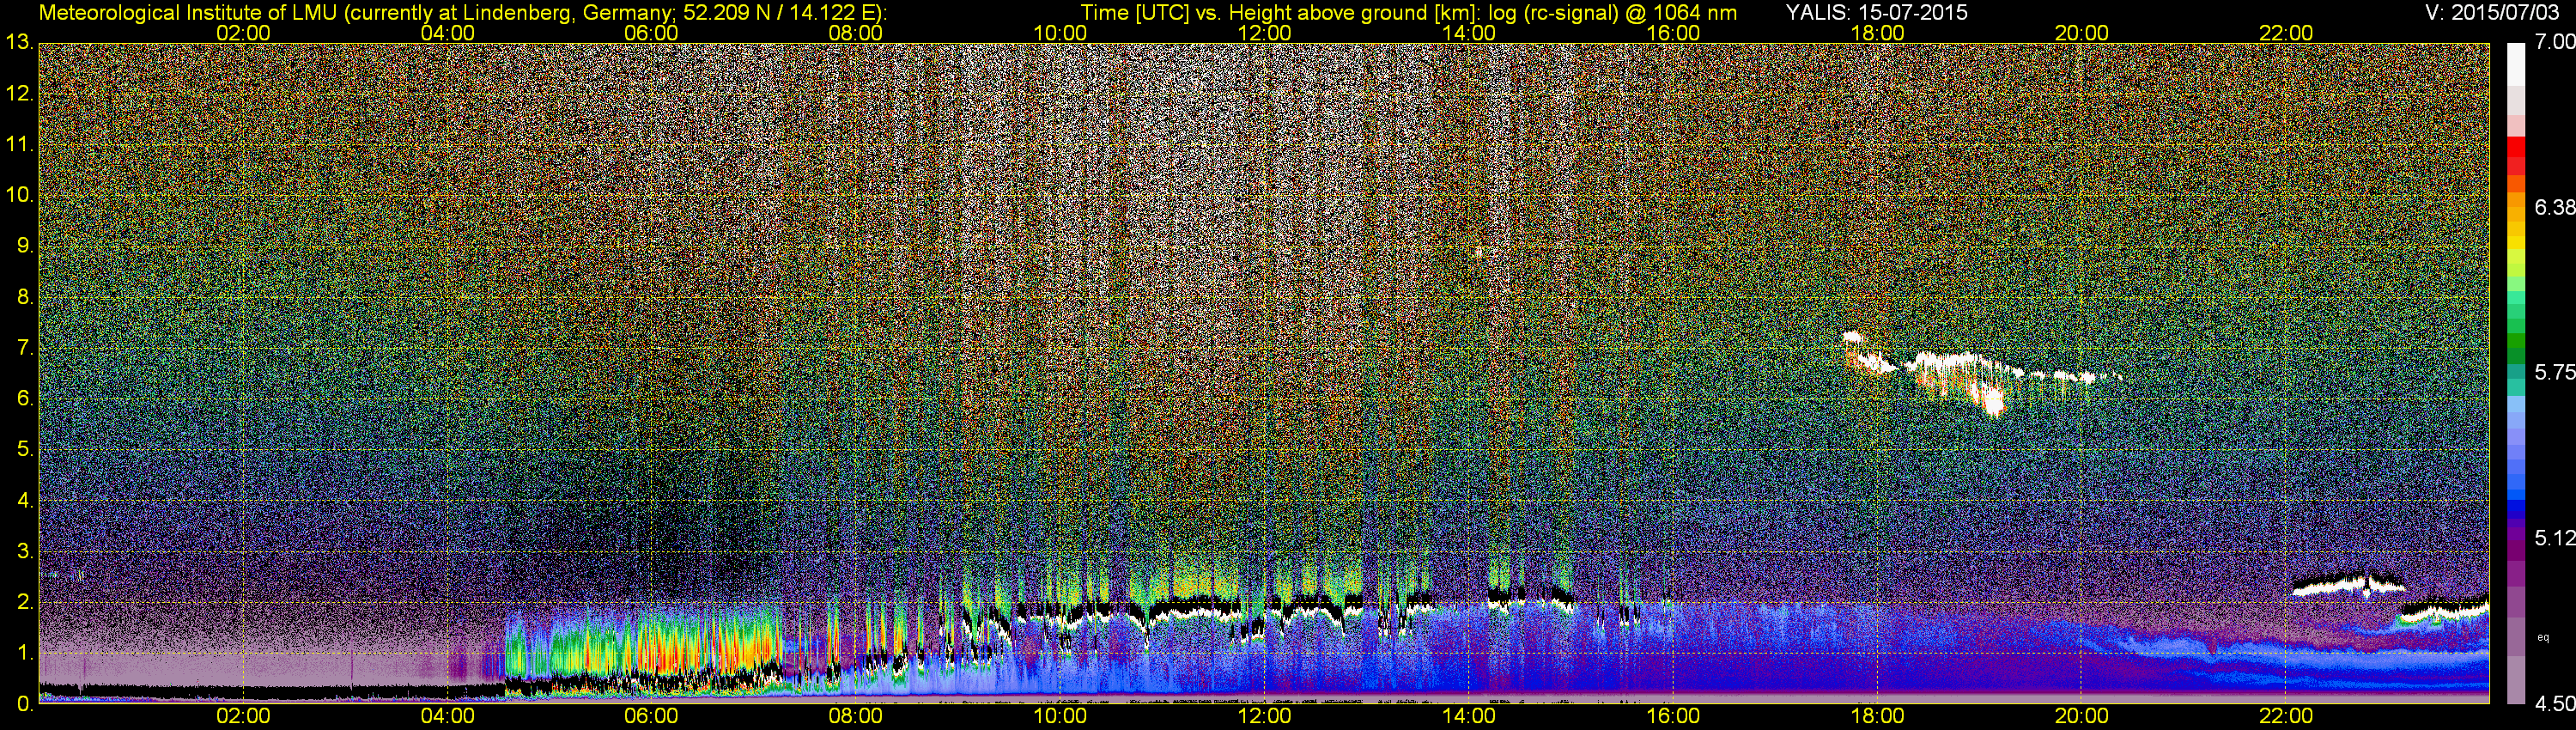Click the 14:00 label on the top time axis

coord(1469,33)
